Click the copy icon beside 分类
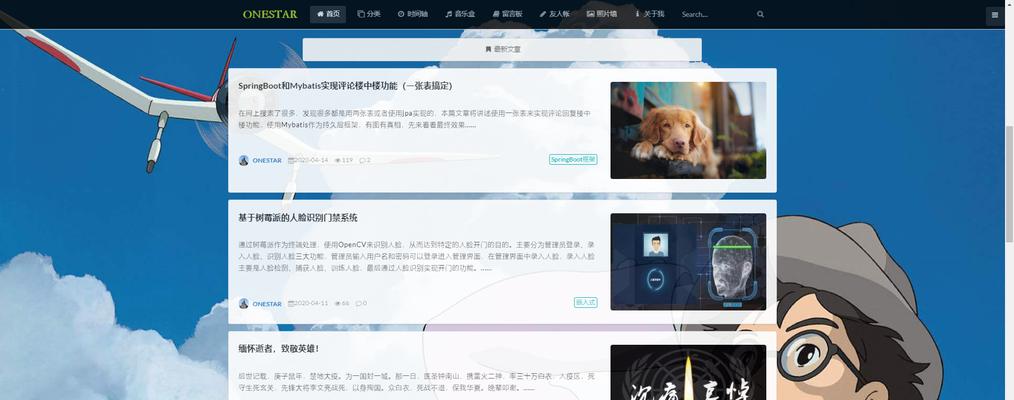Image resolution: width=1014 pixels, height=400 pixels. 361,14
